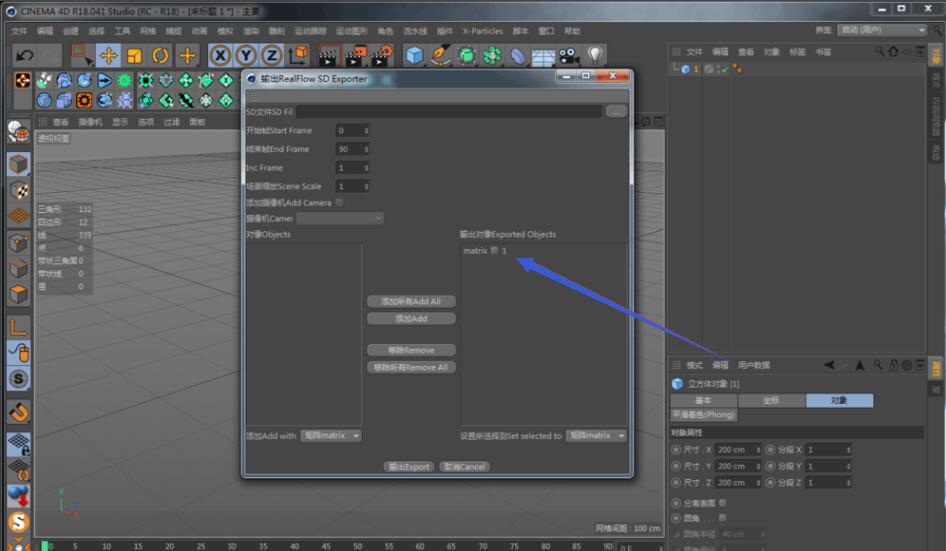
Task: Click the Remove button
Action: point(411,350)
